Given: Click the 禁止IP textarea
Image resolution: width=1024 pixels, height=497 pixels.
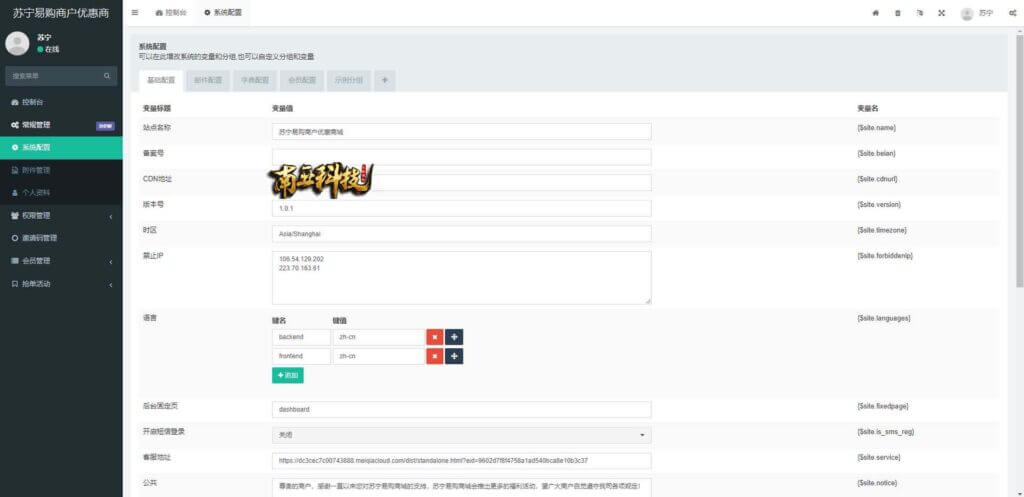Looking at the screenshot, I should 462,278.
